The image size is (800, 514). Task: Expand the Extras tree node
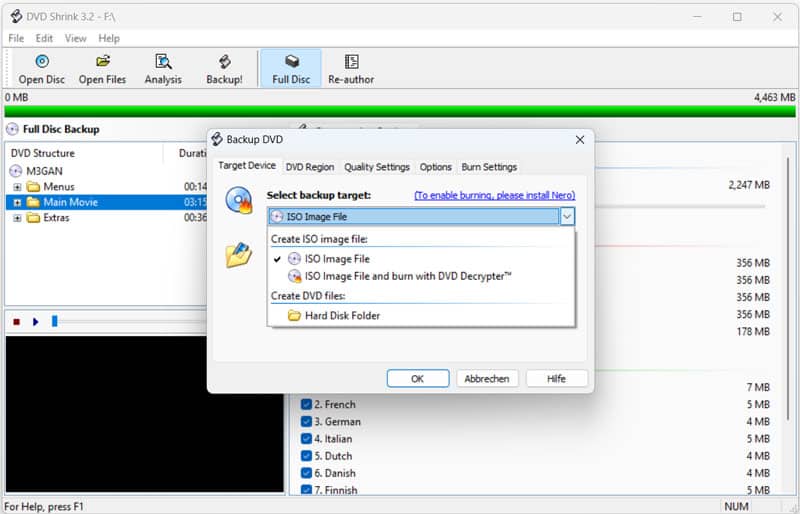[17, 218]
